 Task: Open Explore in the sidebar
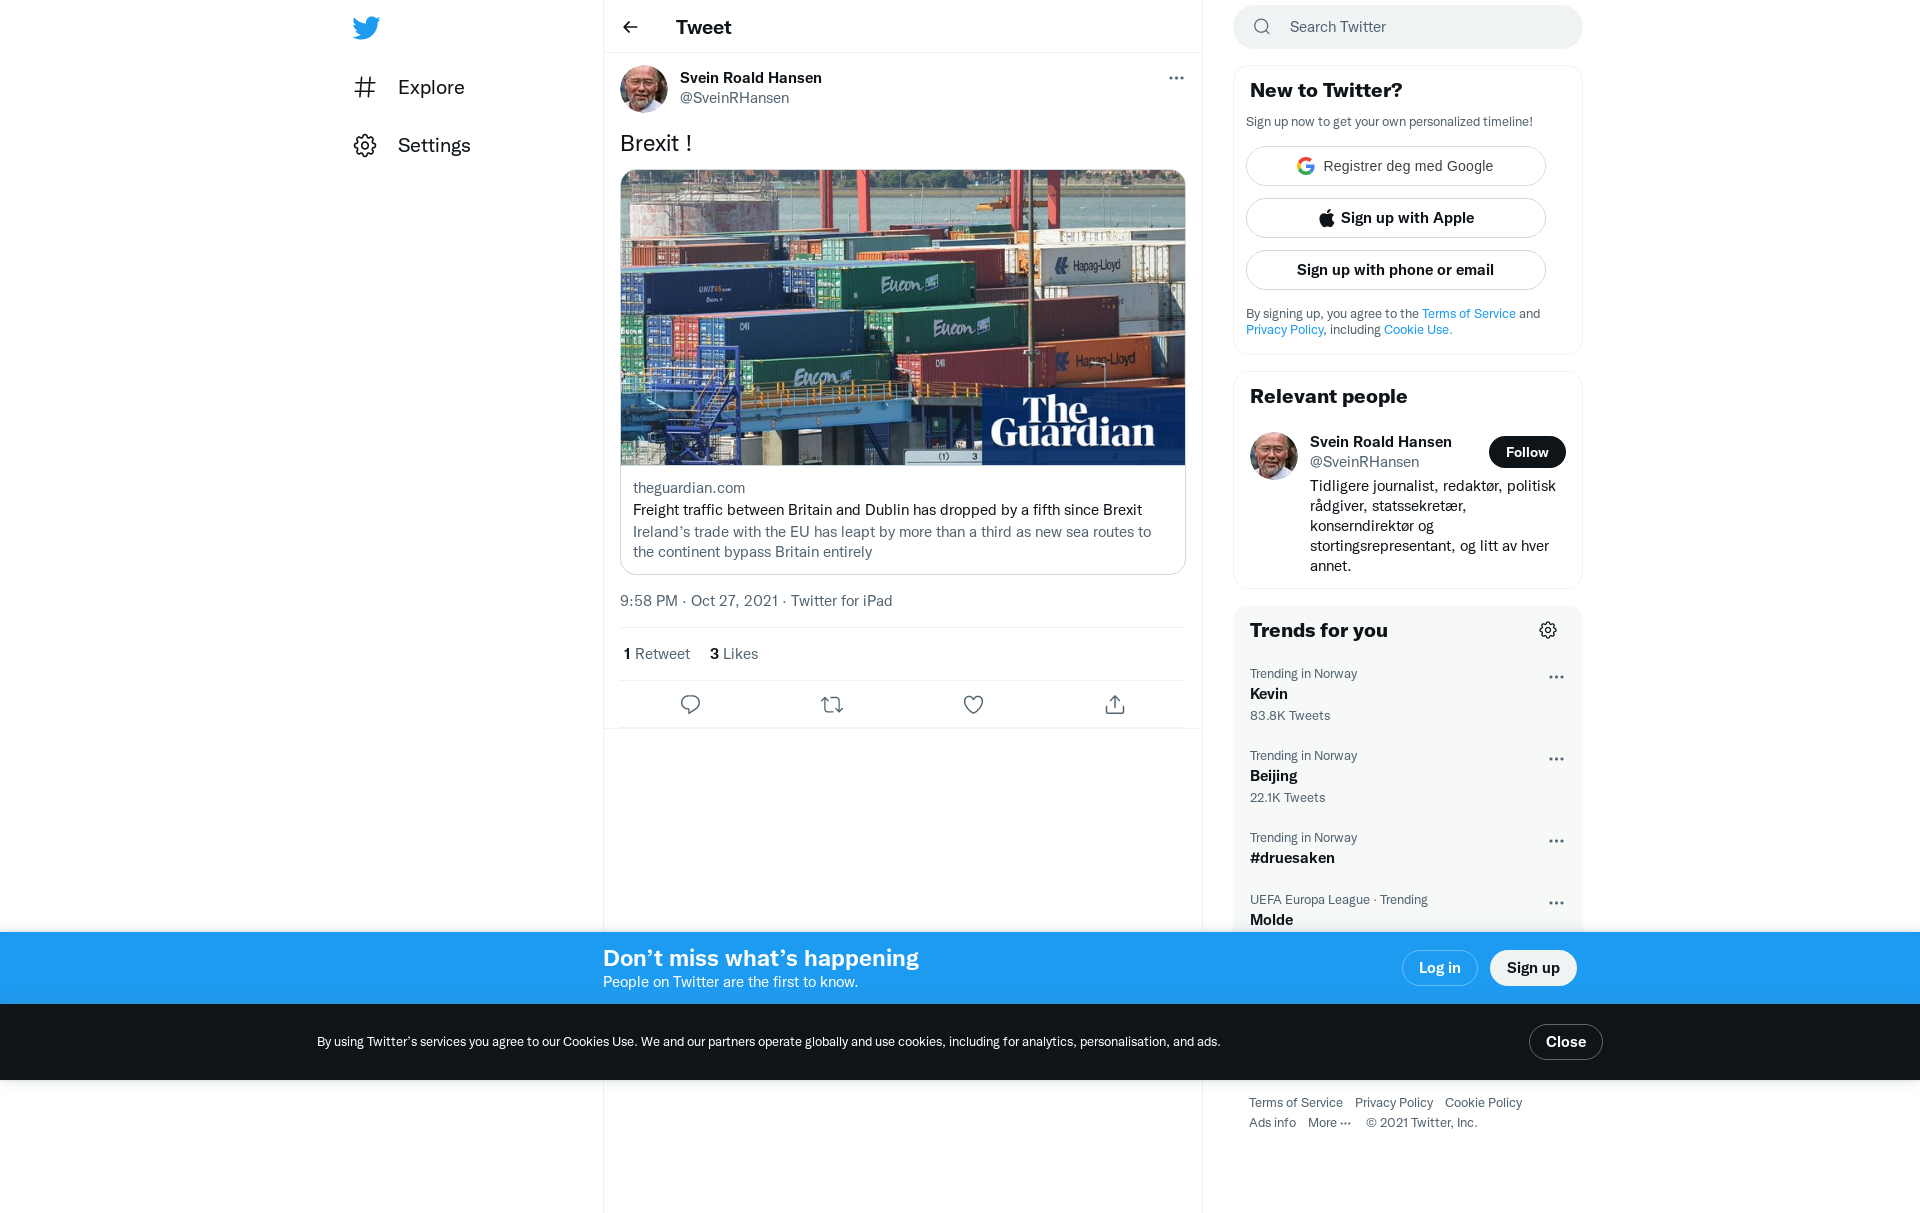pos(409,87)
